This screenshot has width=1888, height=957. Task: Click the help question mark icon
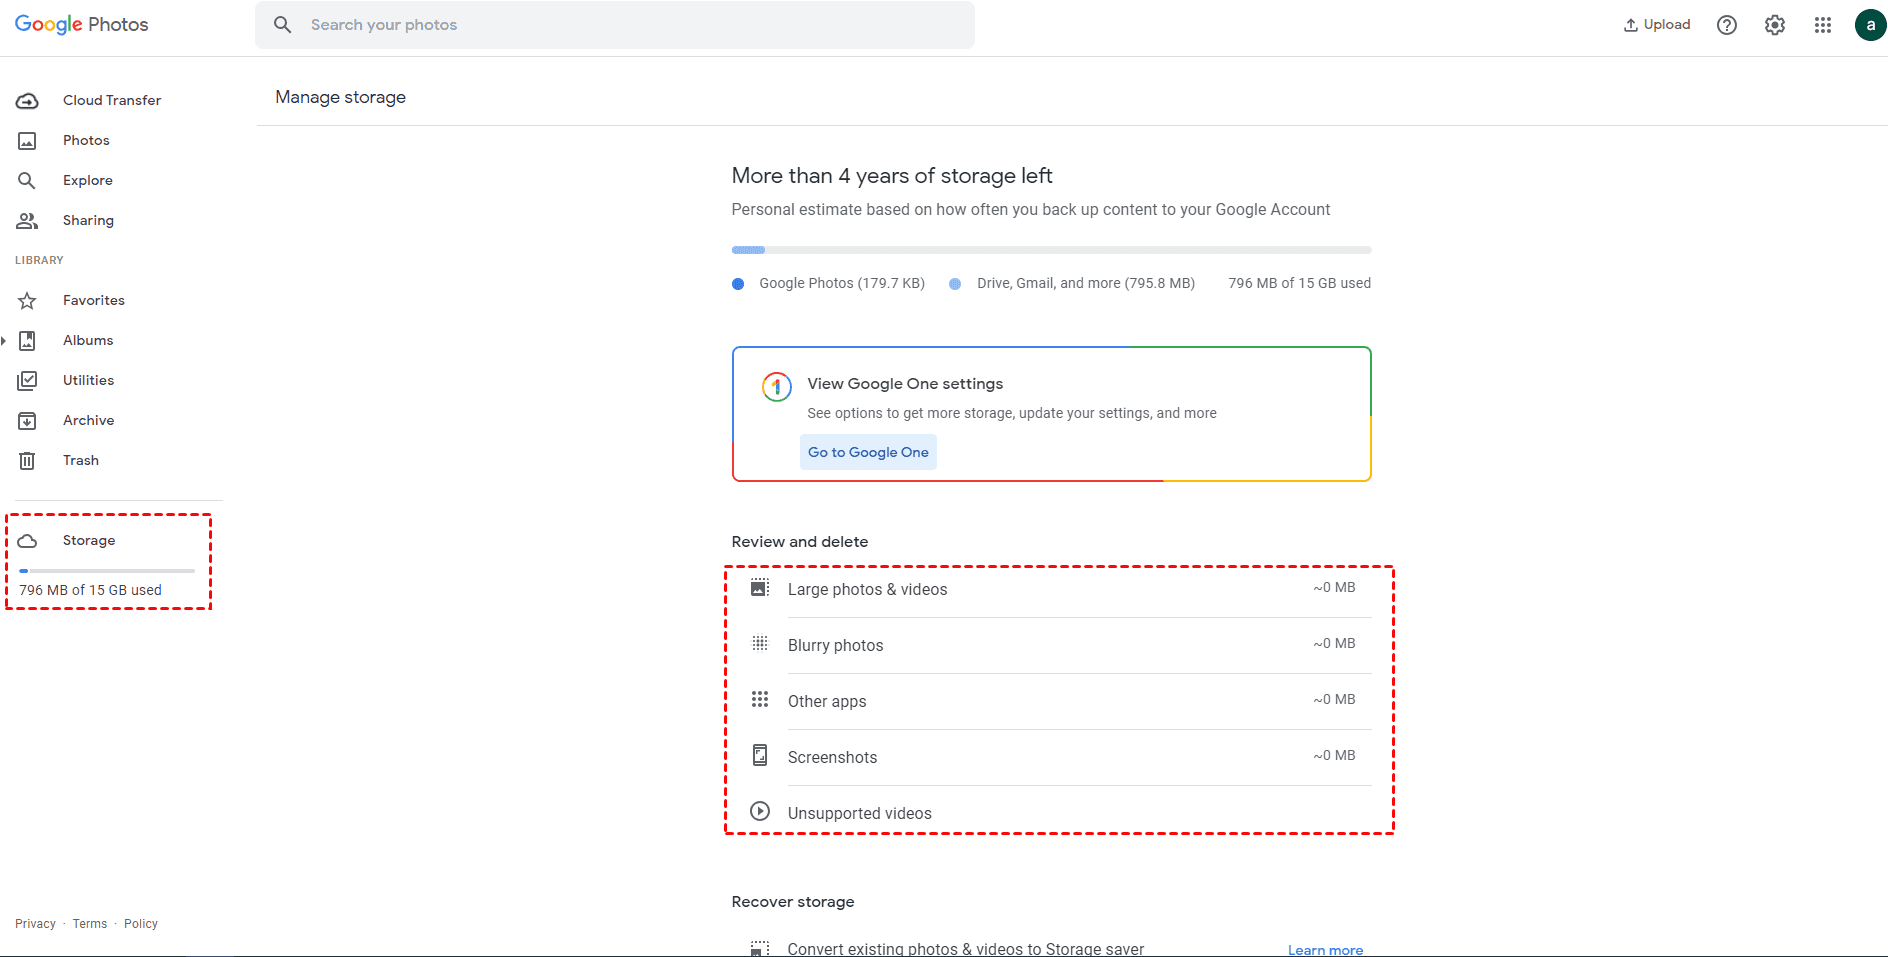tap(1727, 25)
